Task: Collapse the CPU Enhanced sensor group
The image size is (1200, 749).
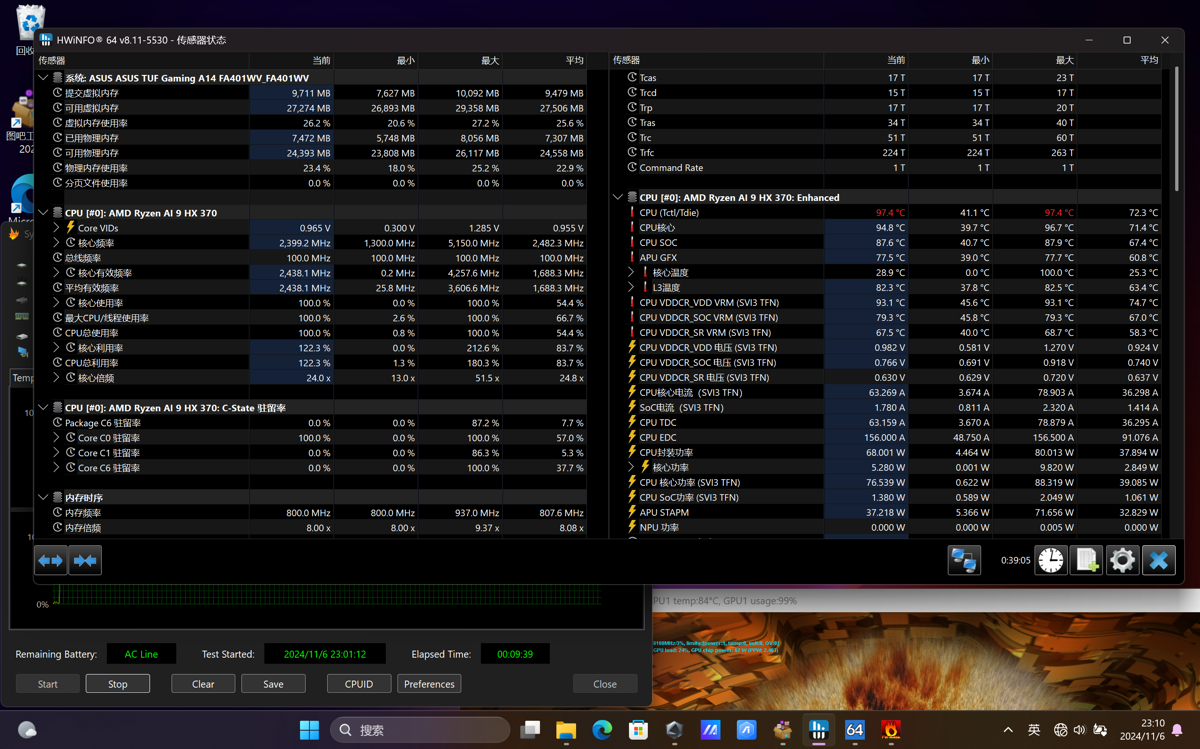Action: [x=618, y=198]
